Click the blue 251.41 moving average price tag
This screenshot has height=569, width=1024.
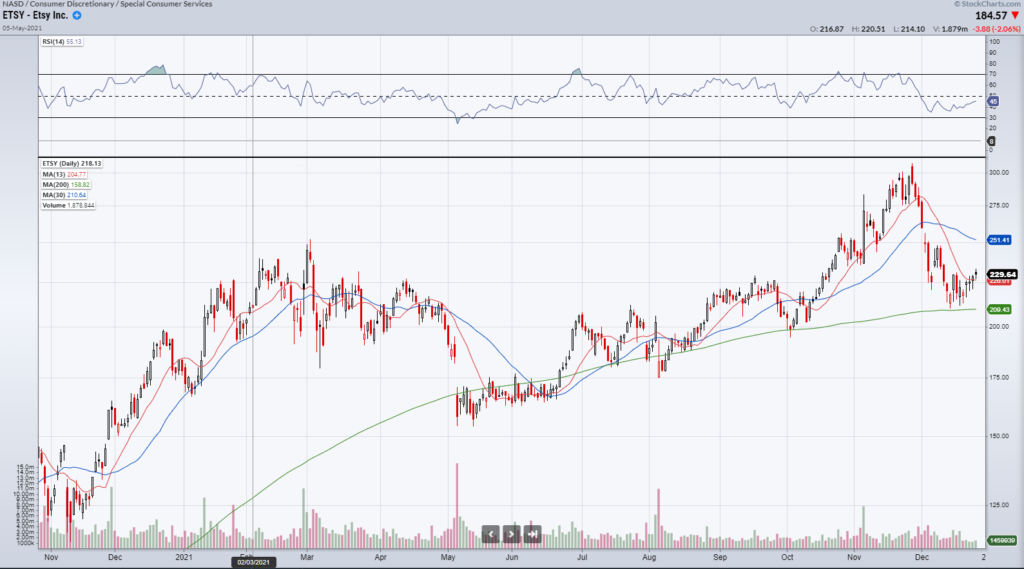(x=1000, y=240)
